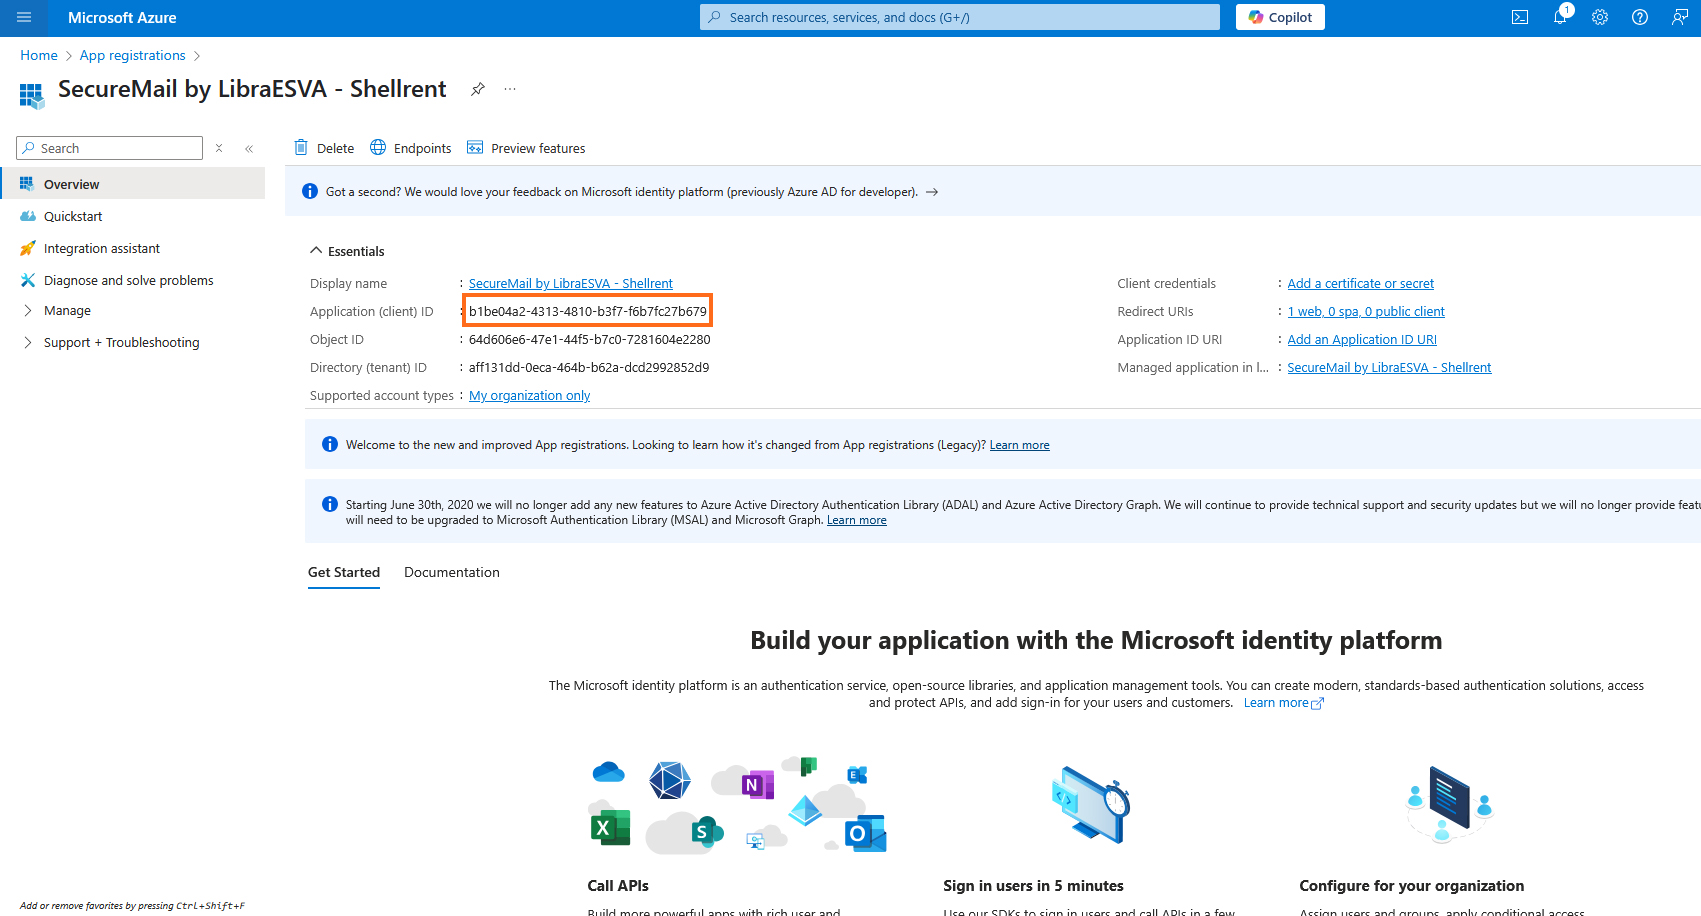Click the Sign in users illustration
This screenshot has height=916, width=1701.
tap(1091, 805)
